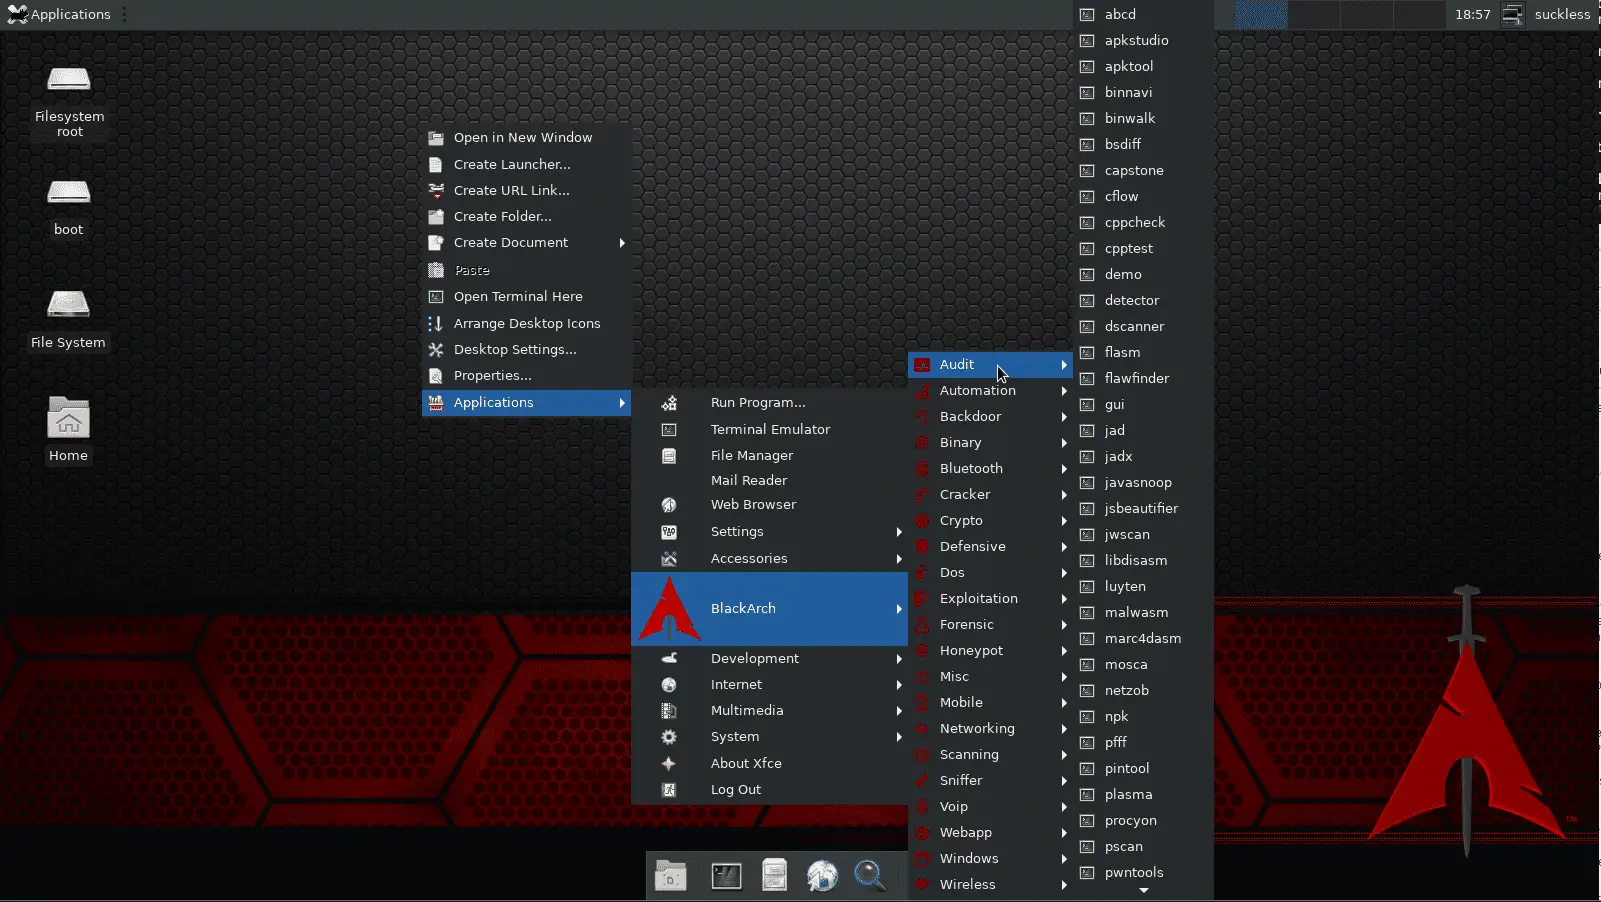Open the Filesystem root desktop icon

[69, 100]
